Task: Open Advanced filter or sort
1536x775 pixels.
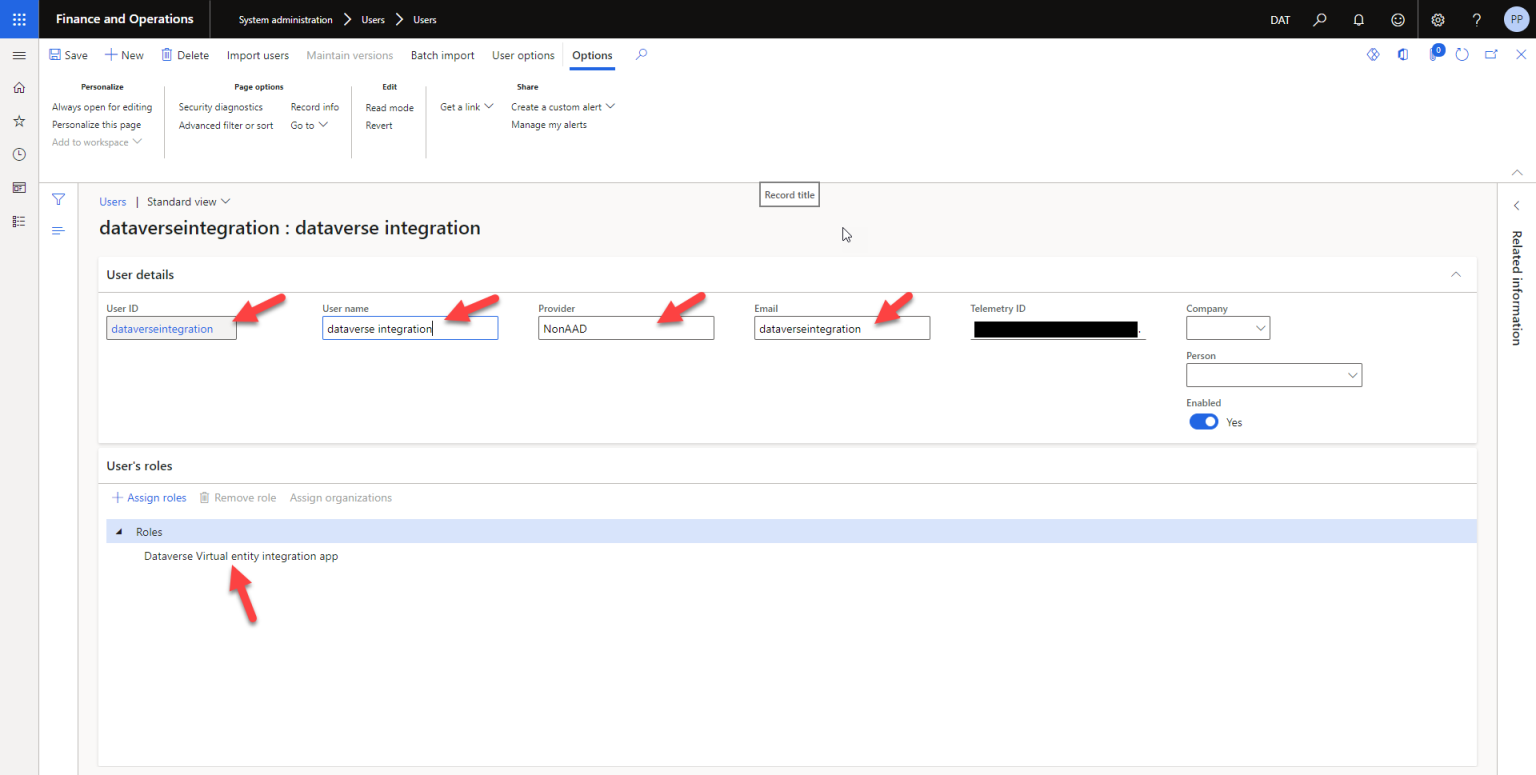Action: point(226,126)
